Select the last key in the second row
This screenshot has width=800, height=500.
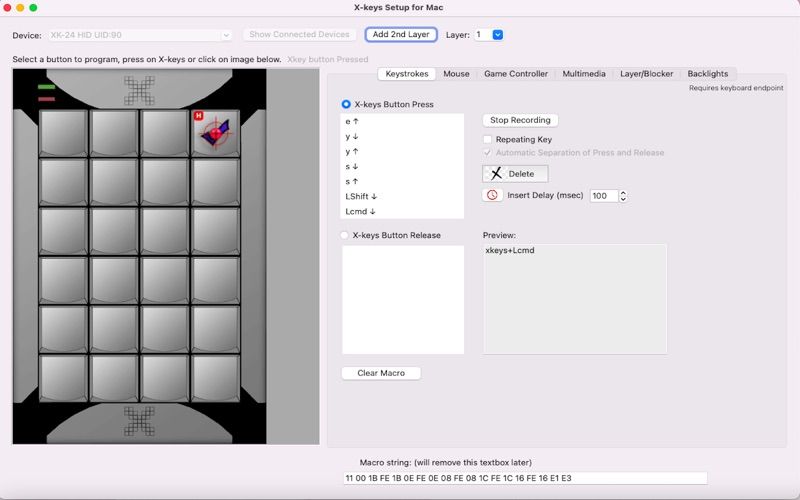(x=215, y=182)
